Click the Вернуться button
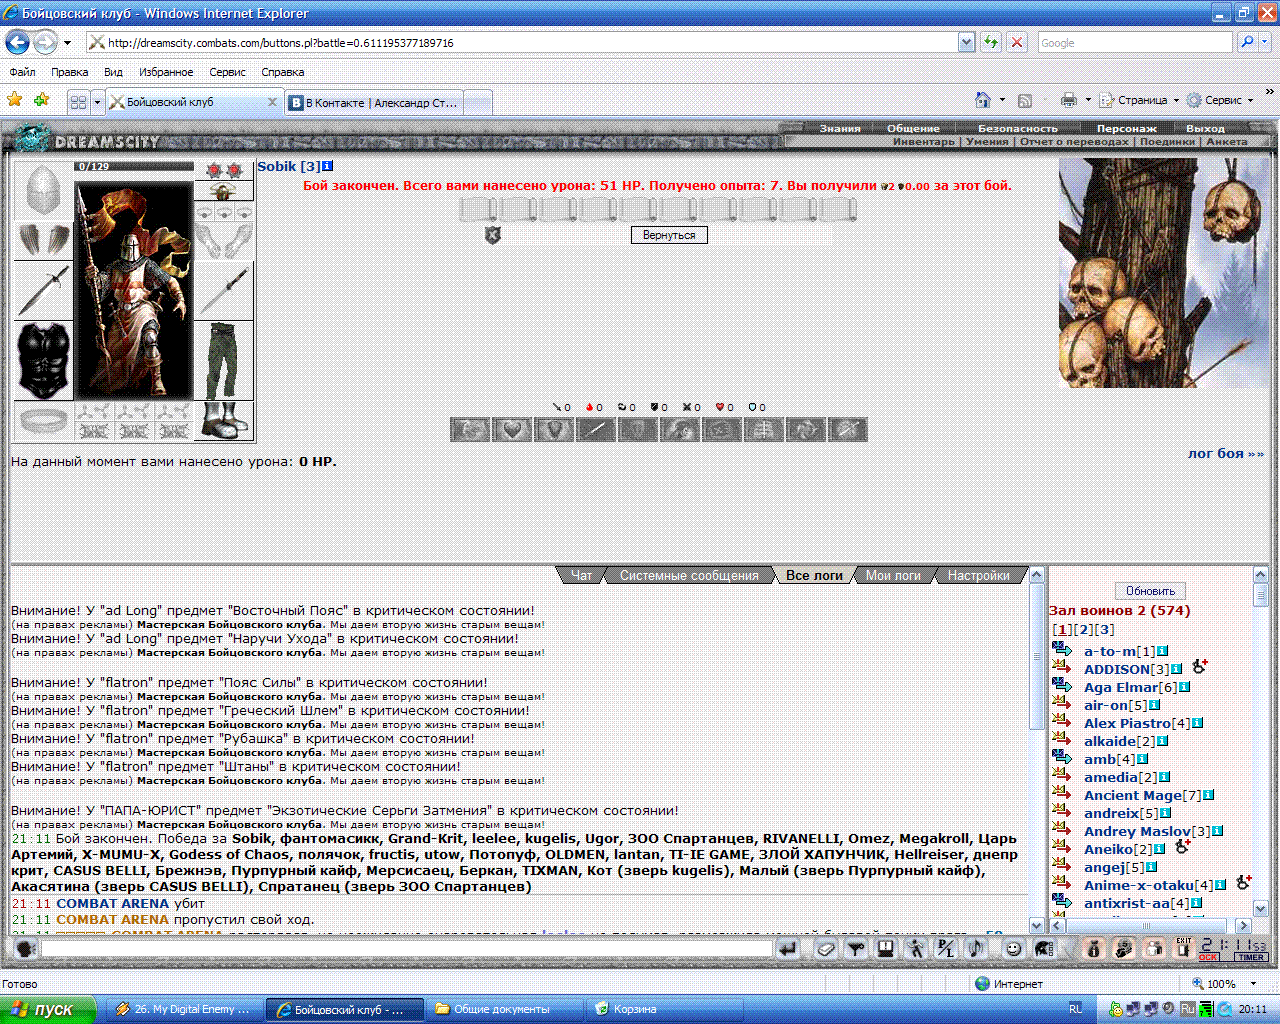This screenshot has height=1024, width=1280. [x=669, y=235]
